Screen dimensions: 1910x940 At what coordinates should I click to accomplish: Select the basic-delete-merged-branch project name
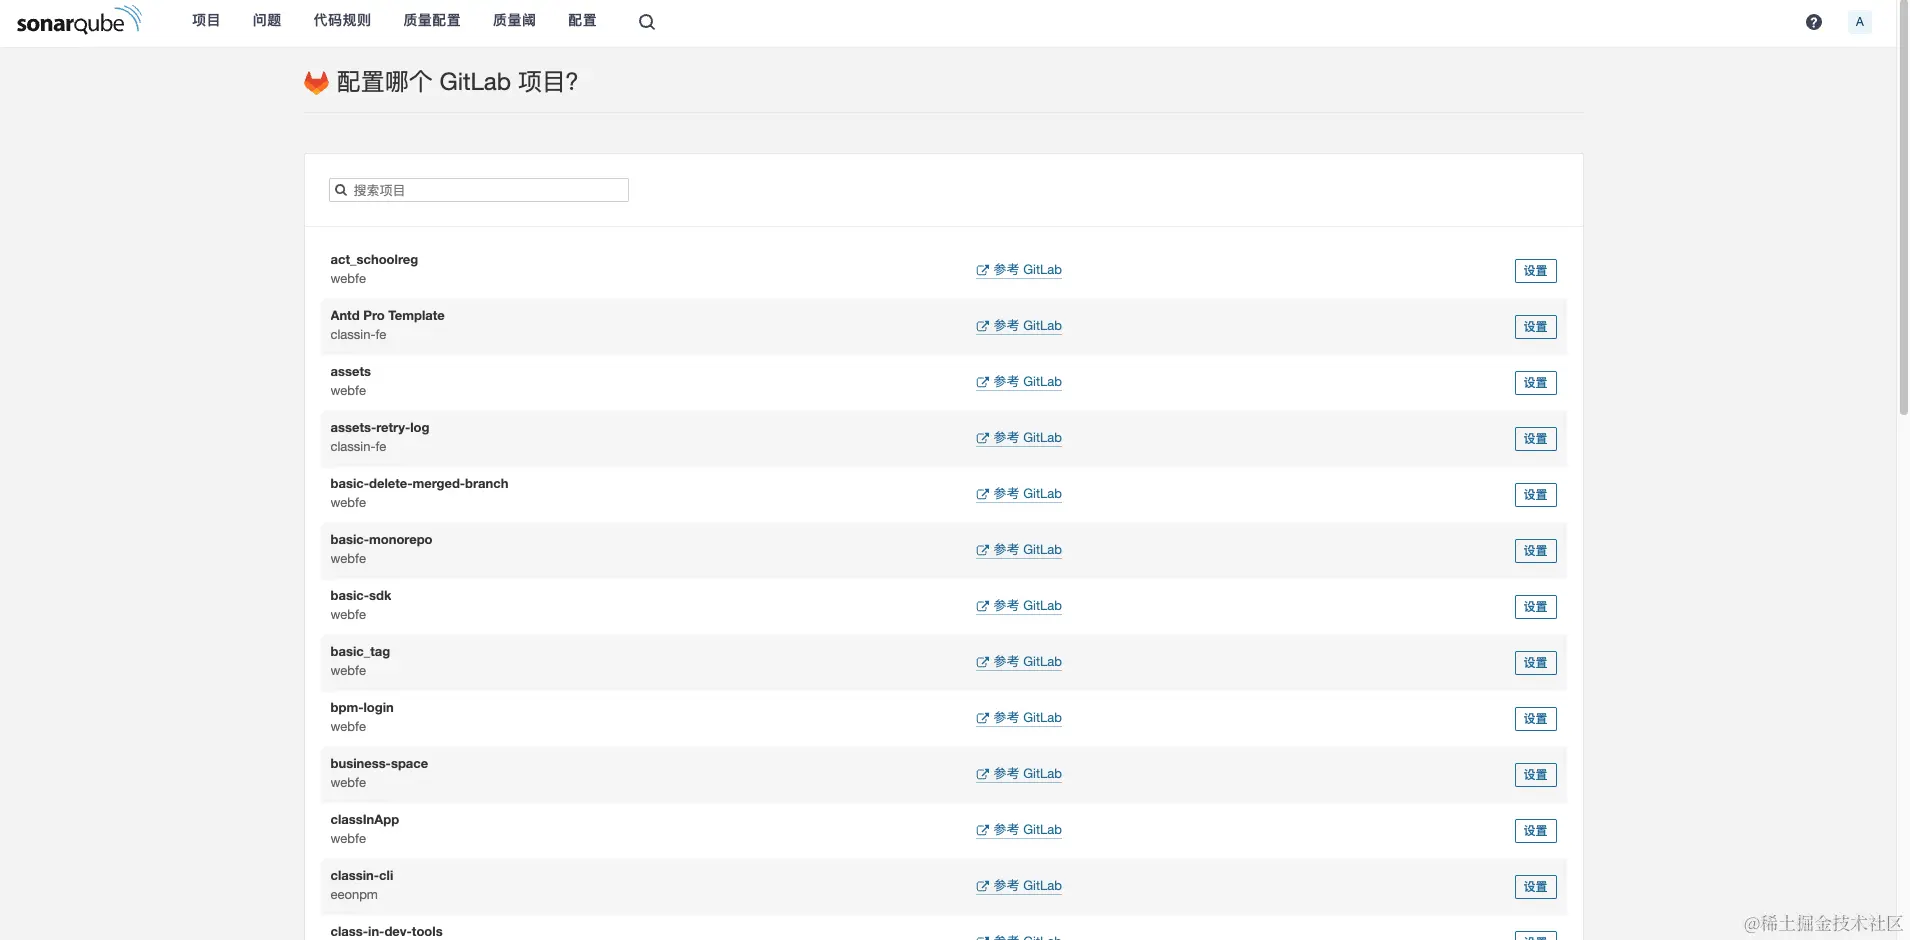point(419,484)
